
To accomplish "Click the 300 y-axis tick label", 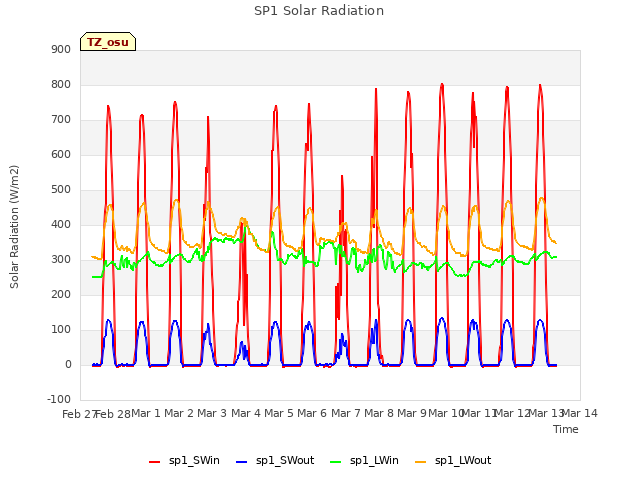I will point(61,260).
